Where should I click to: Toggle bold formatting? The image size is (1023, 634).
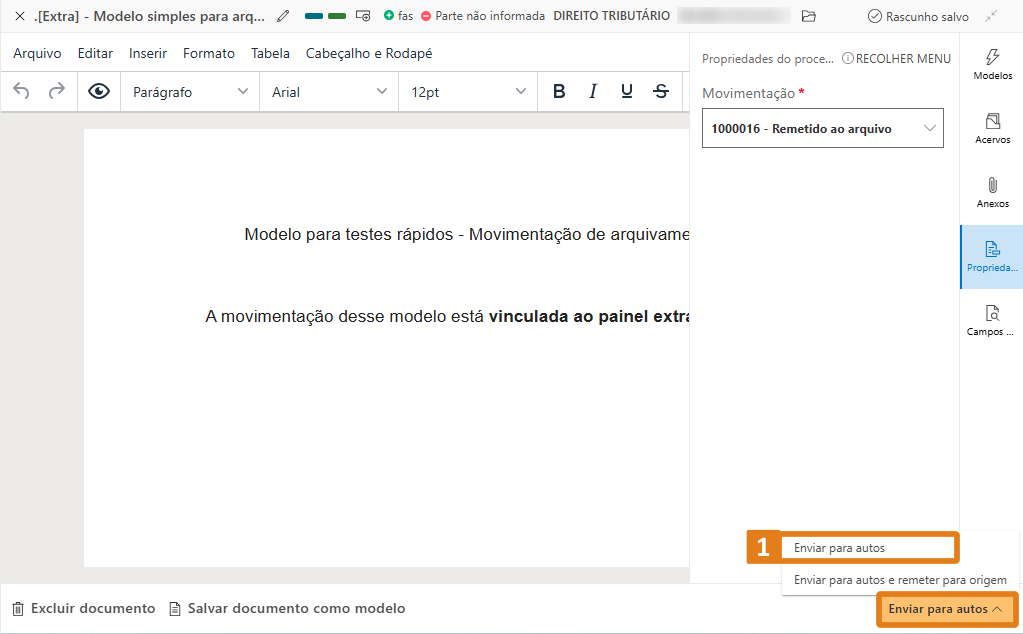click(x=558, y=91)
